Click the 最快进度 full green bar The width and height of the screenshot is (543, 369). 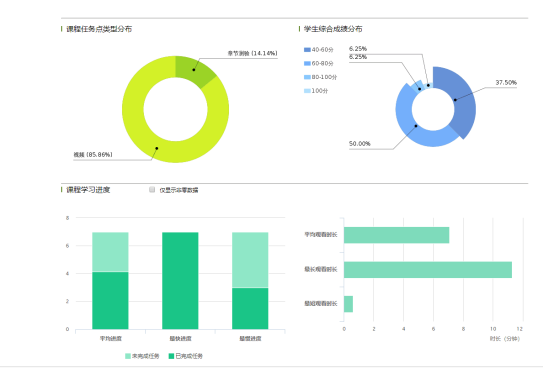[x=180, y=281]
